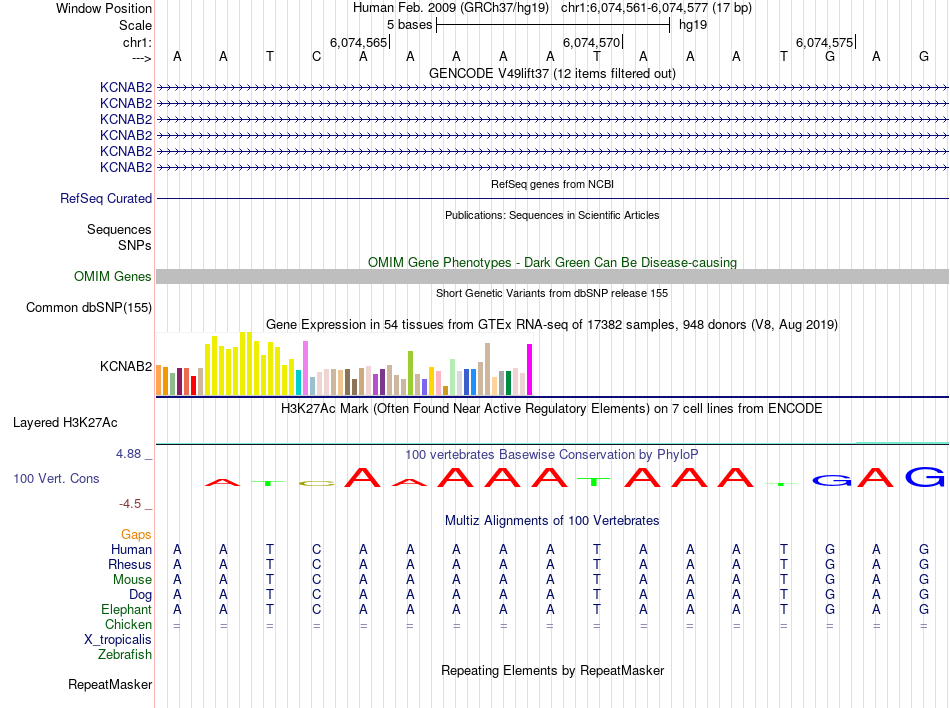Click the SNPs track label
Image resolution: width=950 pixels, height=708 pixels.
pyautogui.click(x=135, y=245)
